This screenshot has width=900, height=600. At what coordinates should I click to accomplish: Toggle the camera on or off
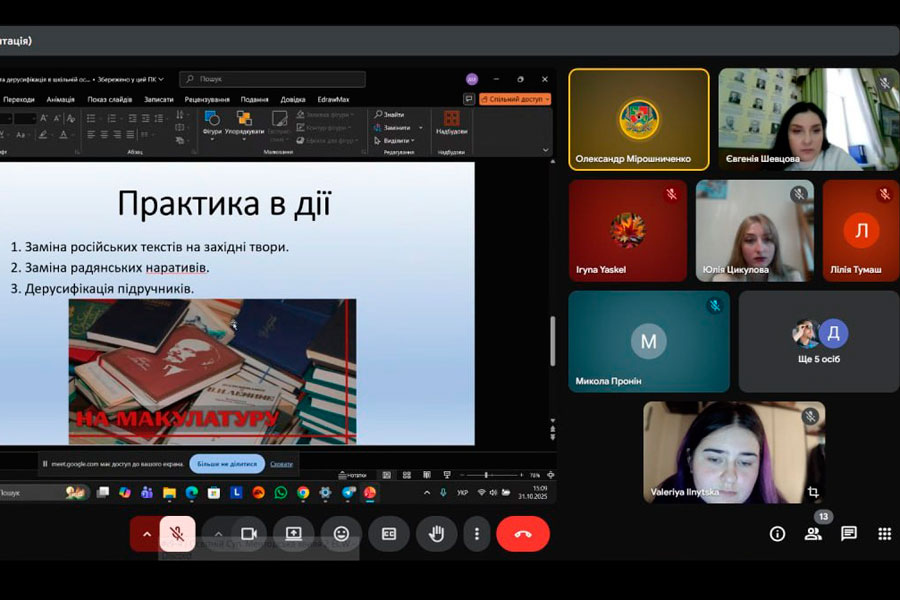tap(249, 534)
